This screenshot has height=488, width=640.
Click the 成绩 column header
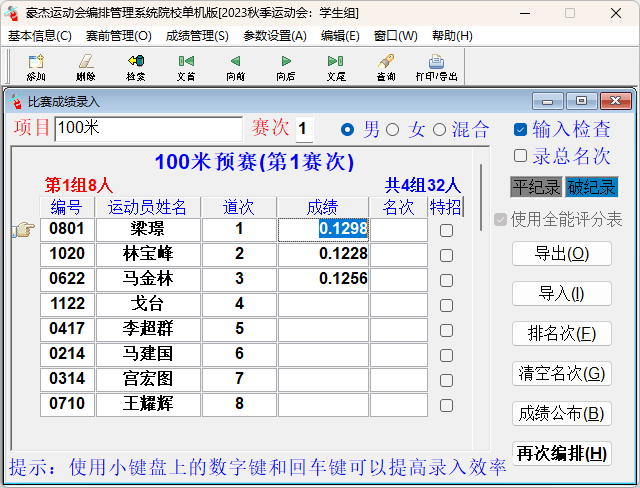[322, 207]
